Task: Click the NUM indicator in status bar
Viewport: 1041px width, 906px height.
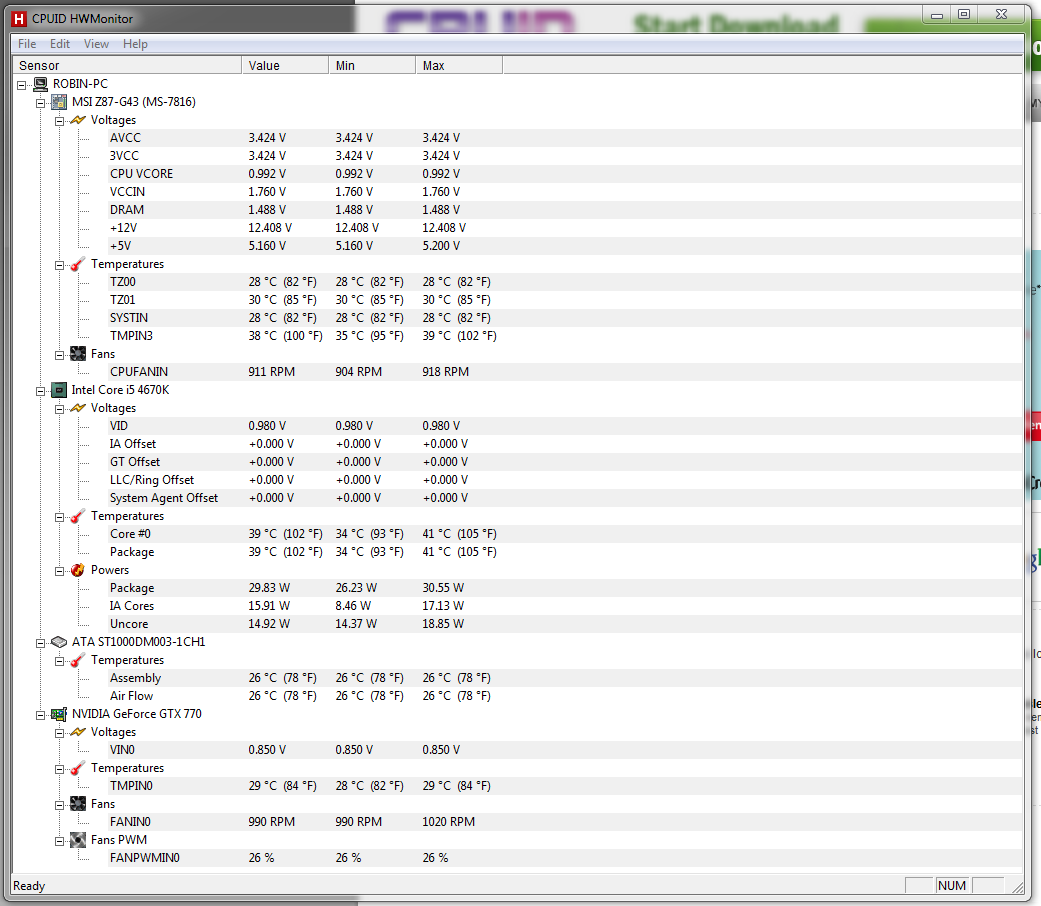Action: (x=952, y=885)
